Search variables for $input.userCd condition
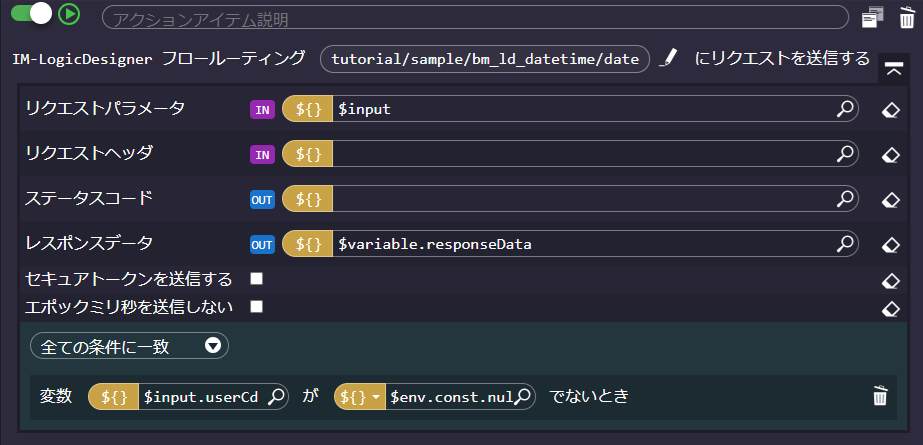The width and height of the screenshot is (923, 445). (x=276, y=397)
